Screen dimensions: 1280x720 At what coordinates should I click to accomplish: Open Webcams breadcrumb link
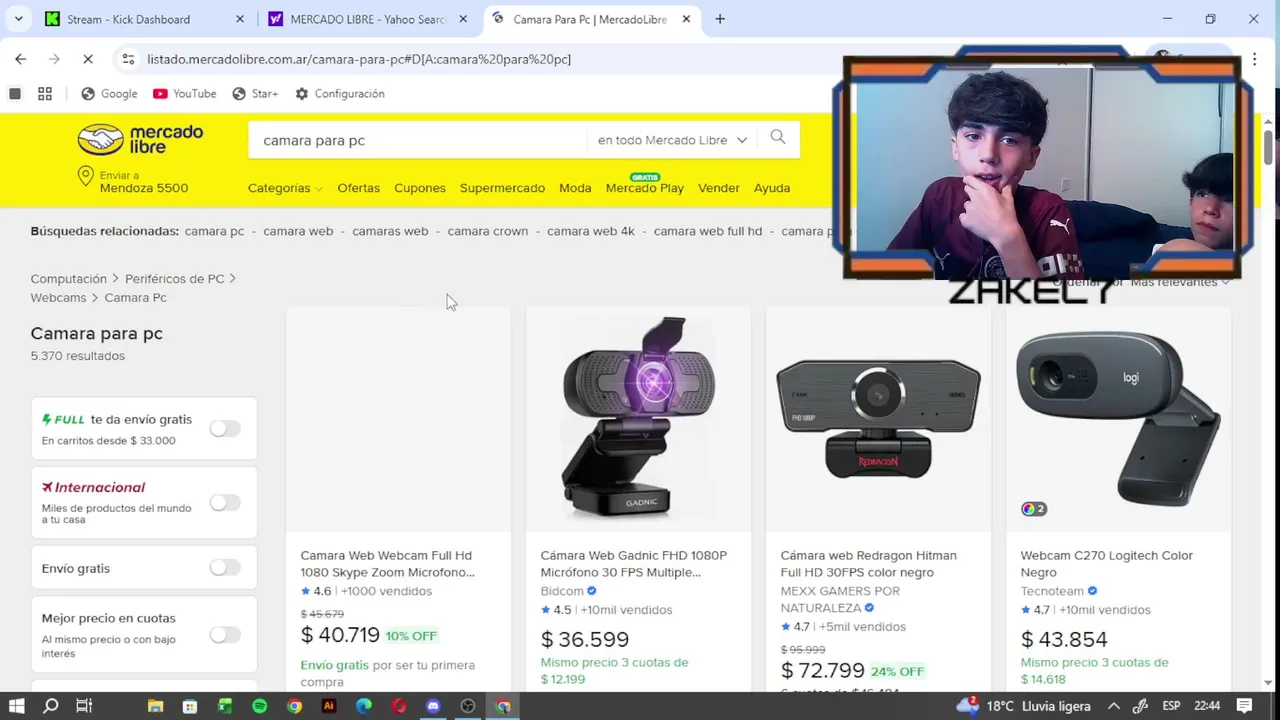(58, 298)
